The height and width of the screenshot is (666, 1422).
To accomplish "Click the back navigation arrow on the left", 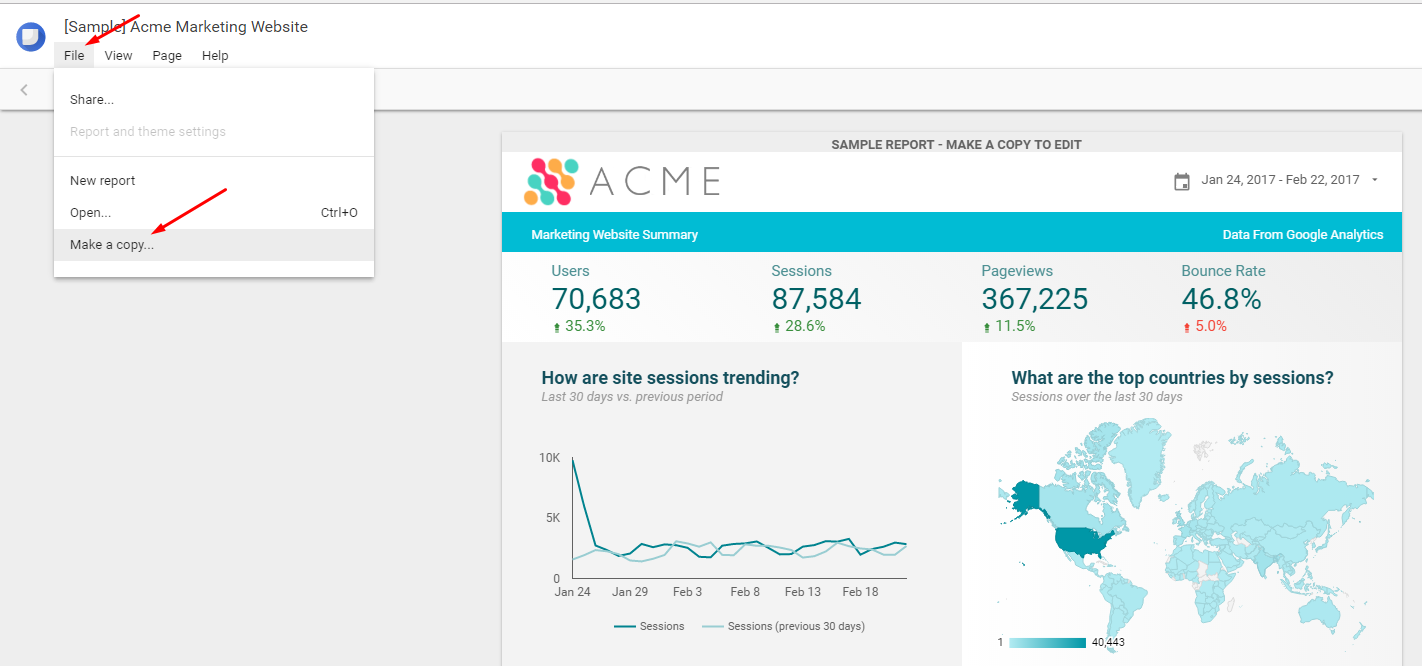I will 23,89.
